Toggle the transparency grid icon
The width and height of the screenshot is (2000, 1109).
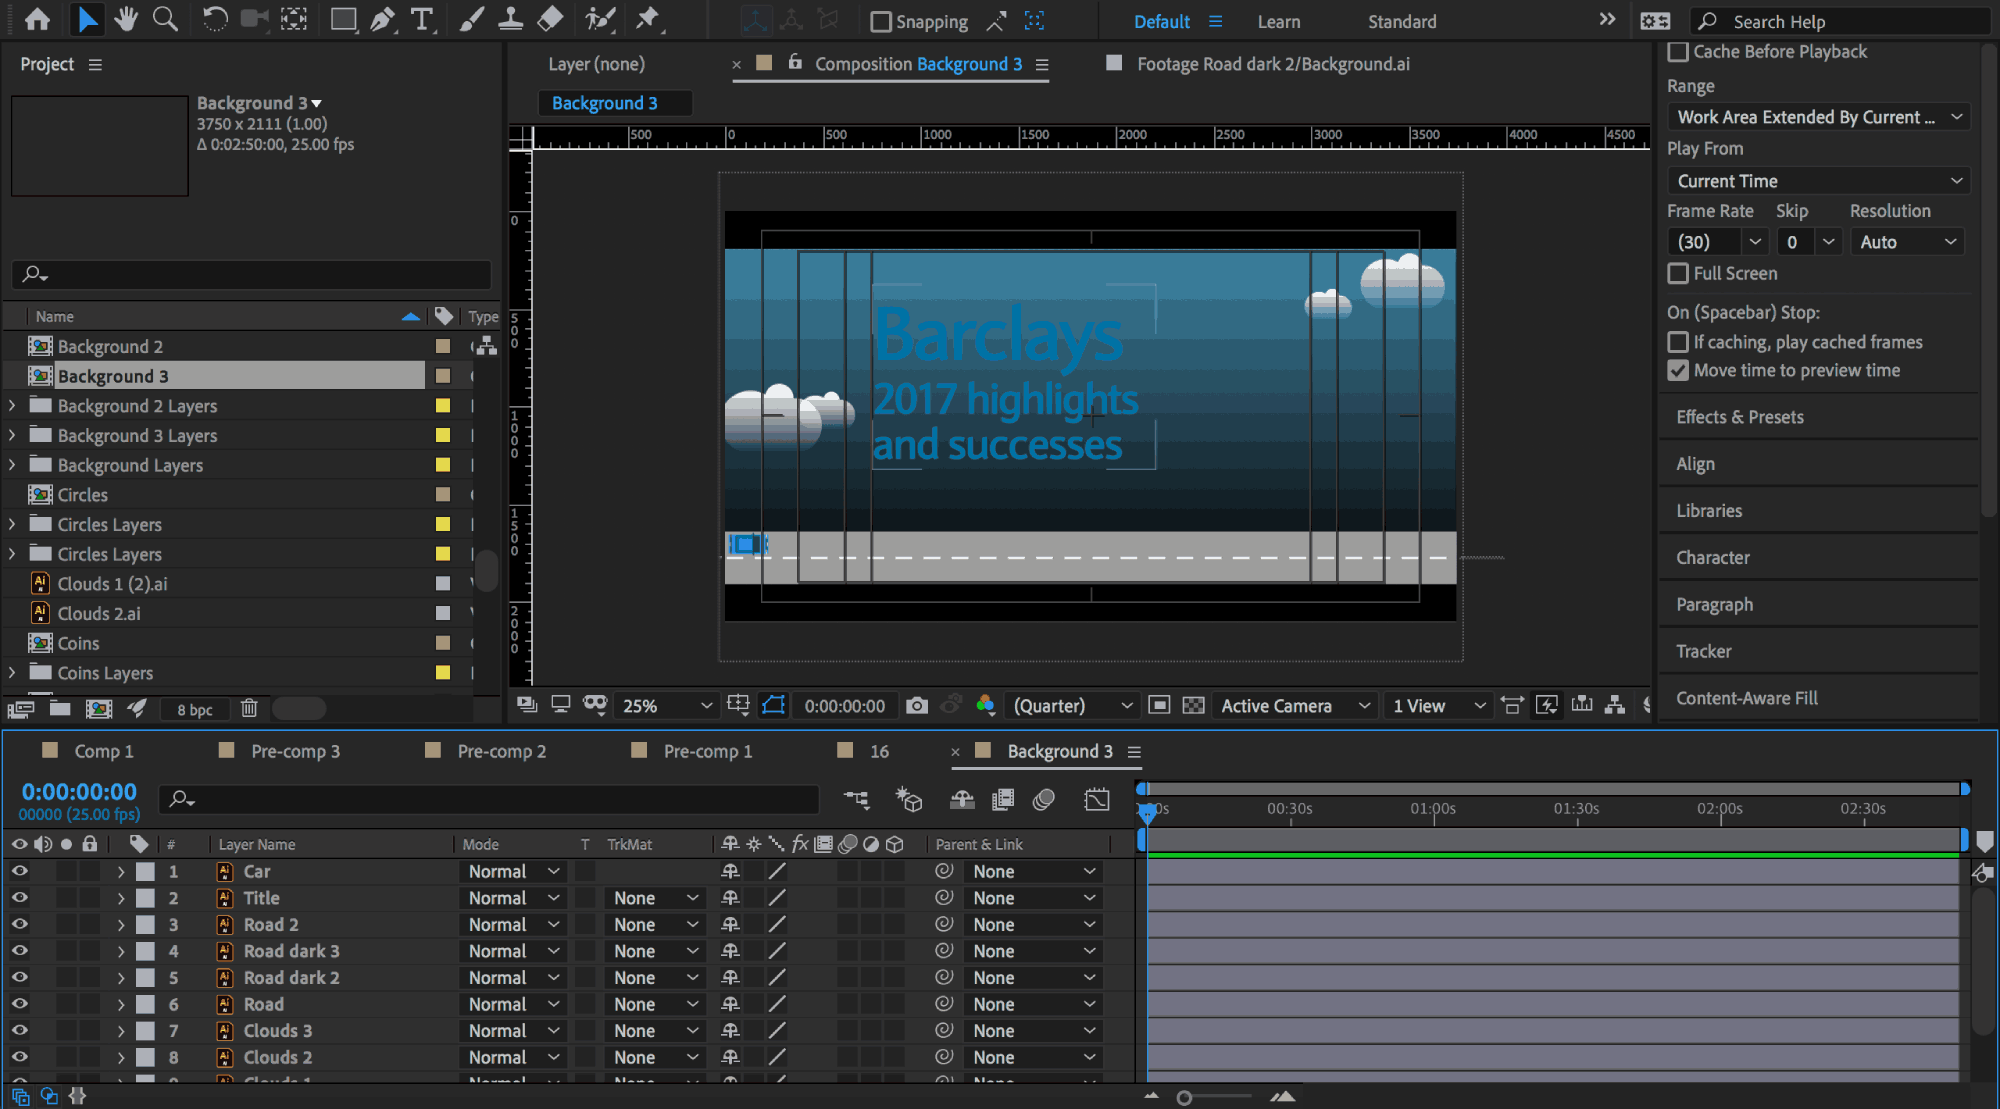pyautogui.click(x=1193, y=706)
